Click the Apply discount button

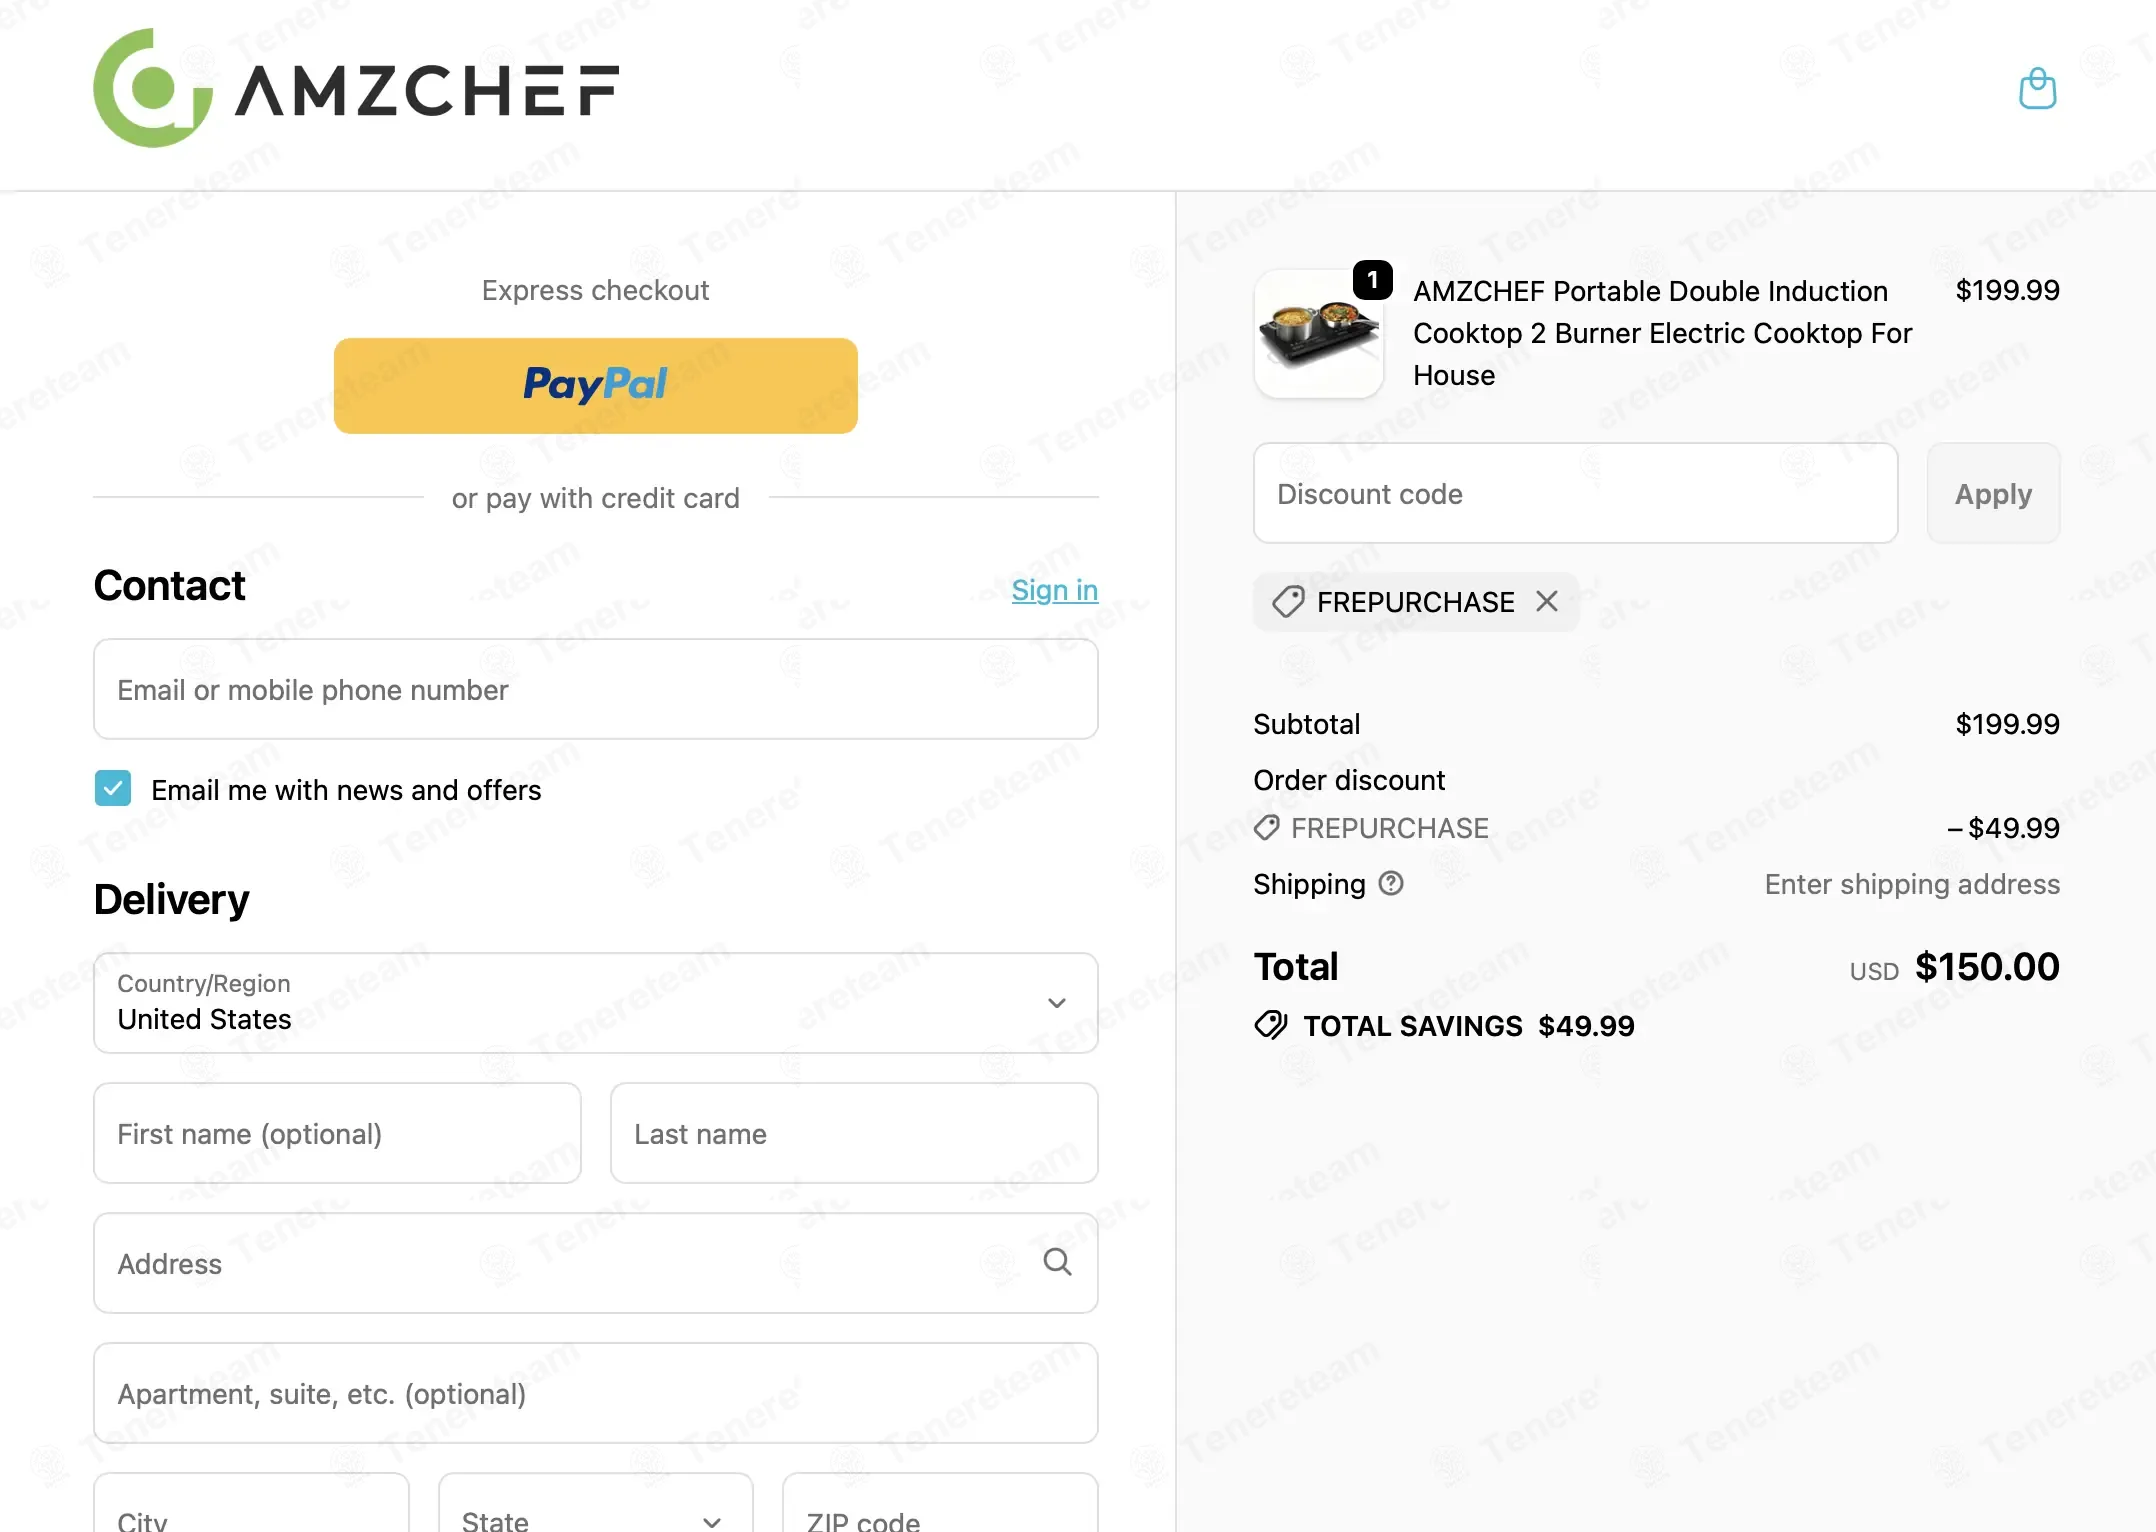click(x=1993, y=493)
